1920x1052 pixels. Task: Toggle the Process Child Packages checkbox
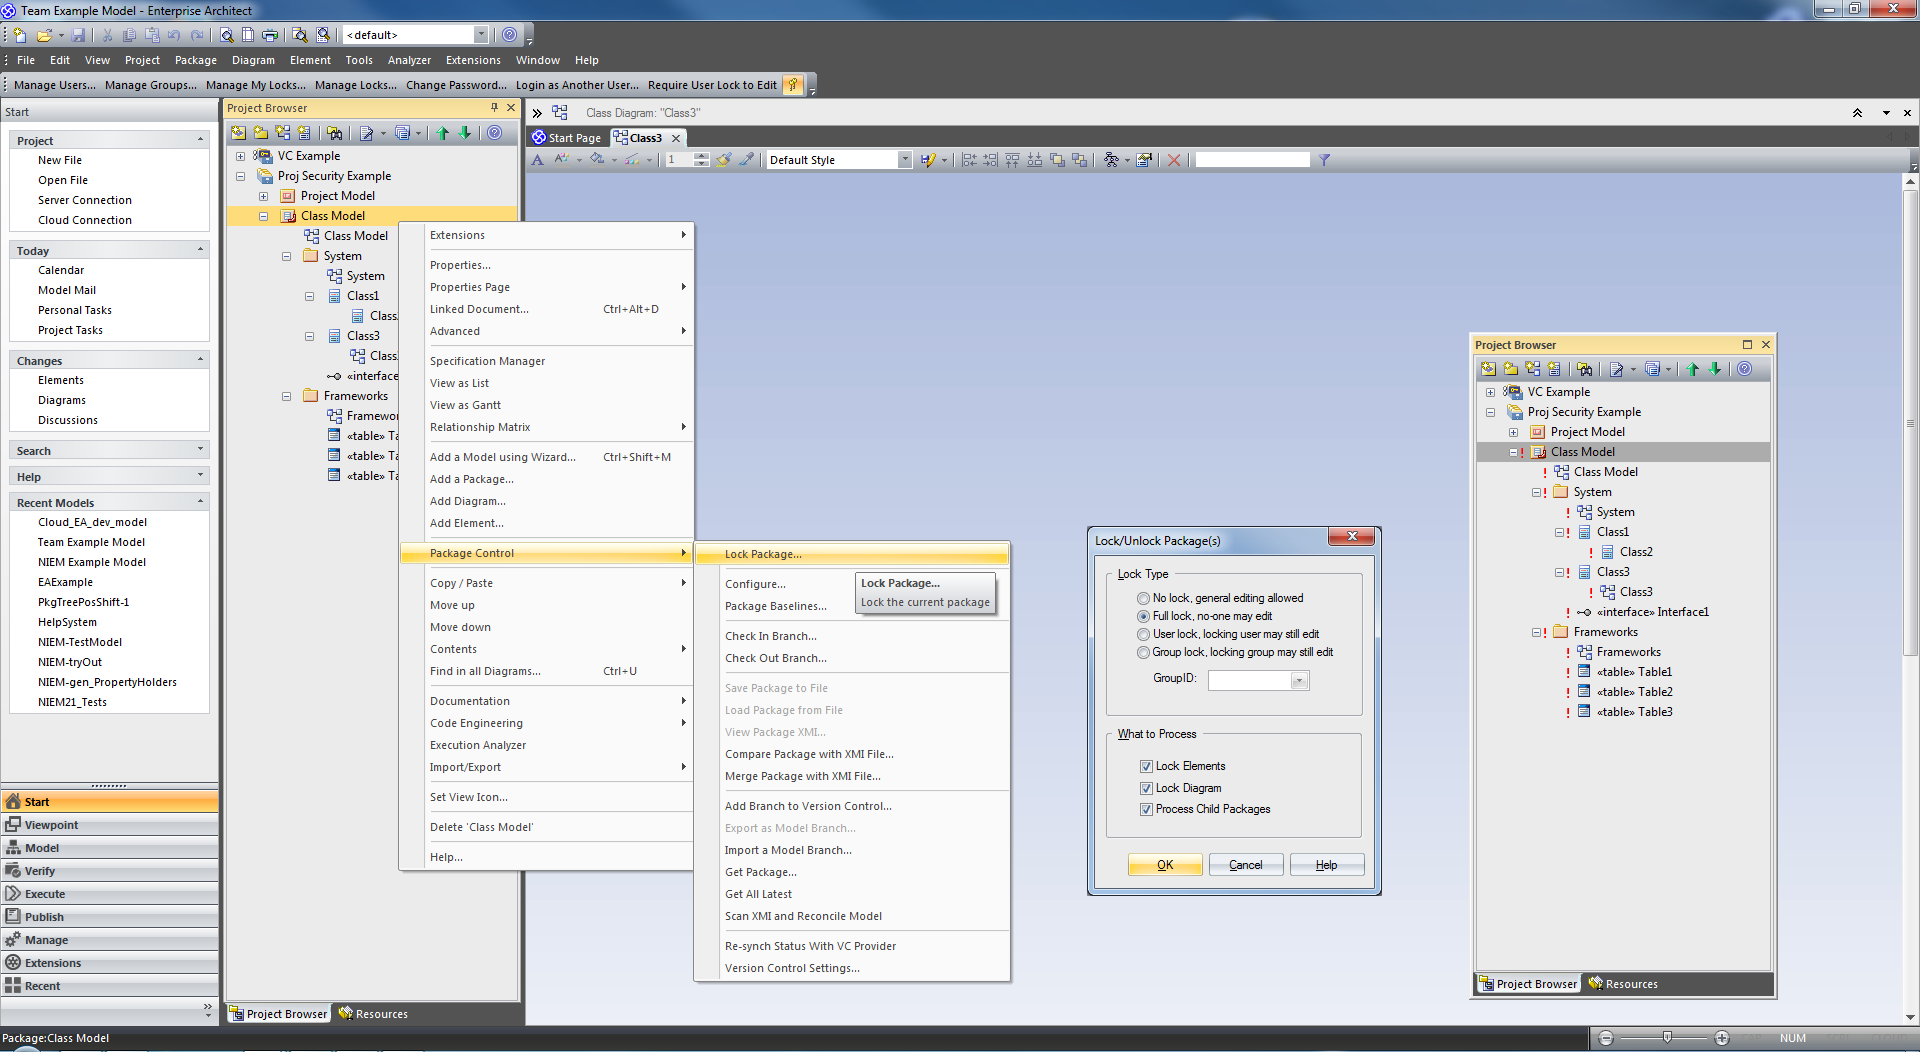1146,809
